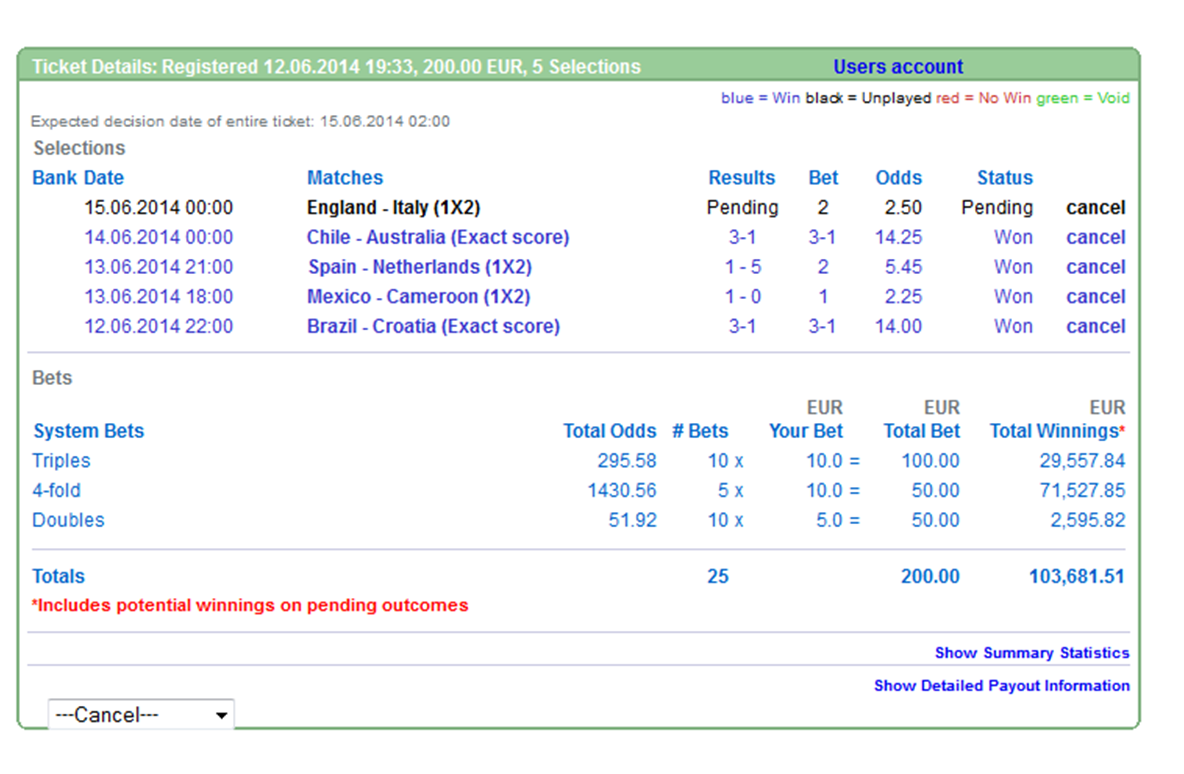Screen dimensions: 1184x774
Task: Open Brazil - Croatia (Exact score) match
Action: tap(433, 327)
